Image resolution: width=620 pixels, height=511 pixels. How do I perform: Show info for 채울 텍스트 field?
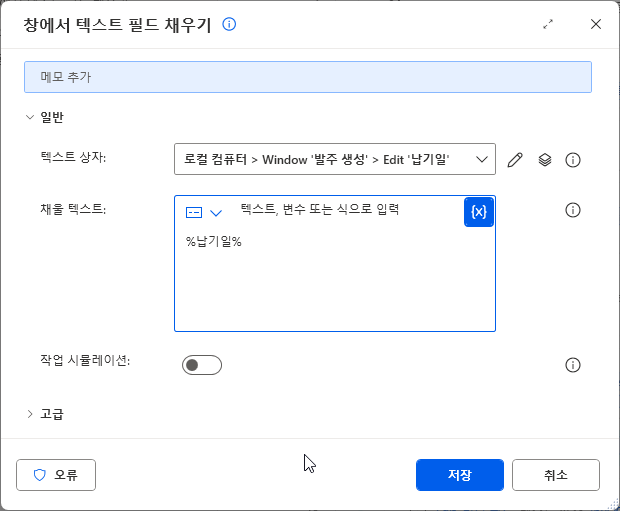pyautogui.click(x=573, y=210)
